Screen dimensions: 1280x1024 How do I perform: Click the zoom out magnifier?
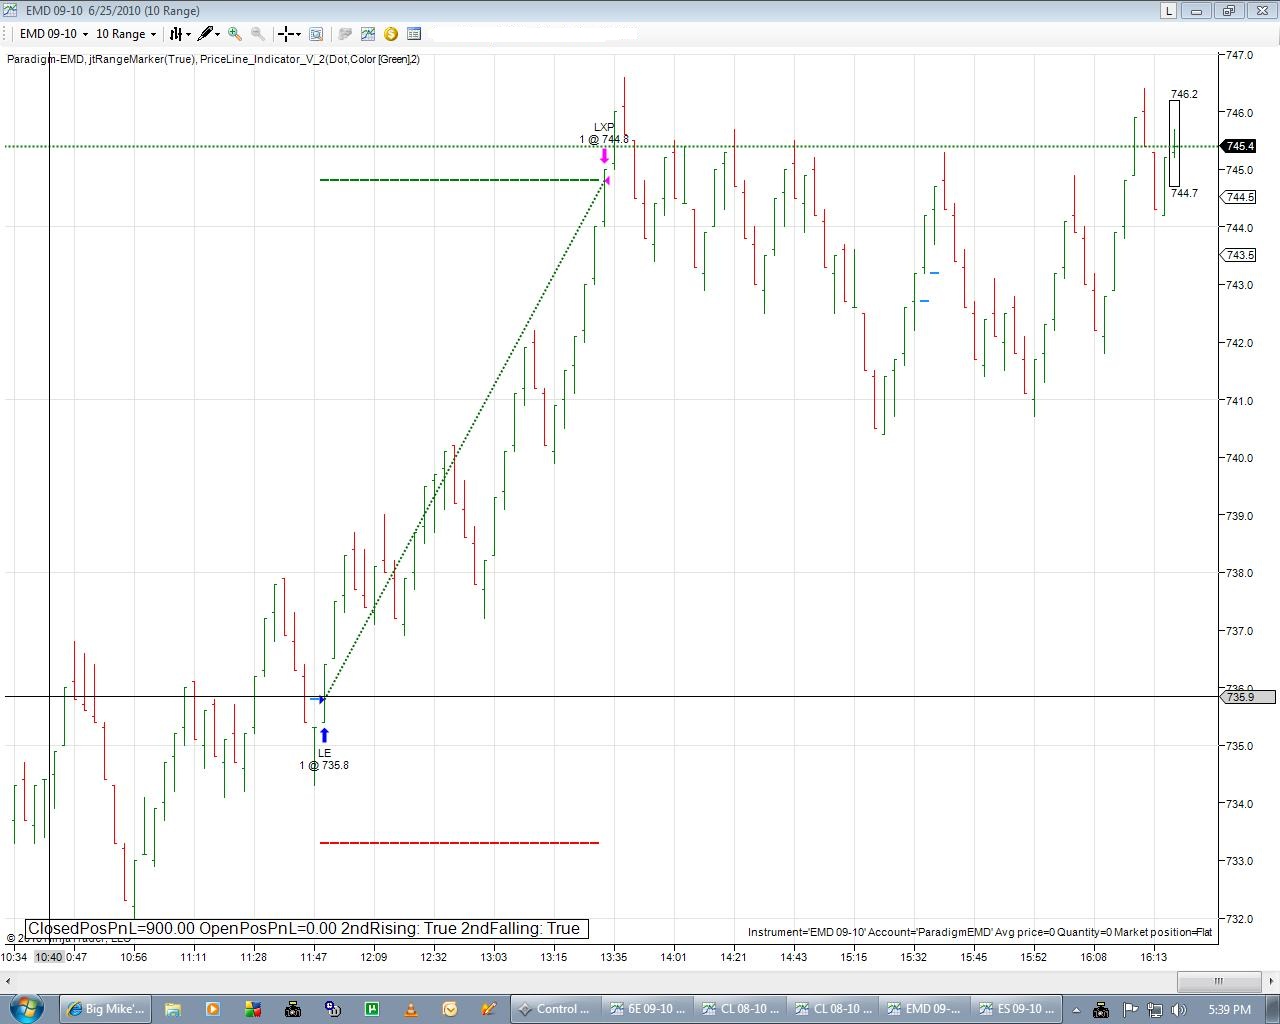[x=258, y=33]
